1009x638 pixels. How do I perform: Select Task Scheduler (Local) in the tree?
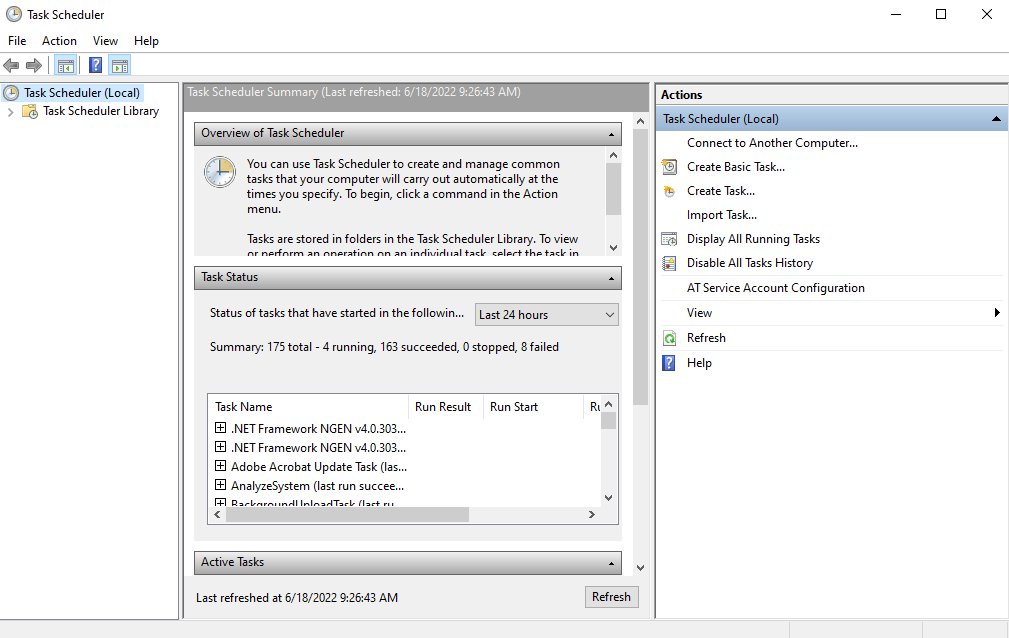tap(82, 93)
